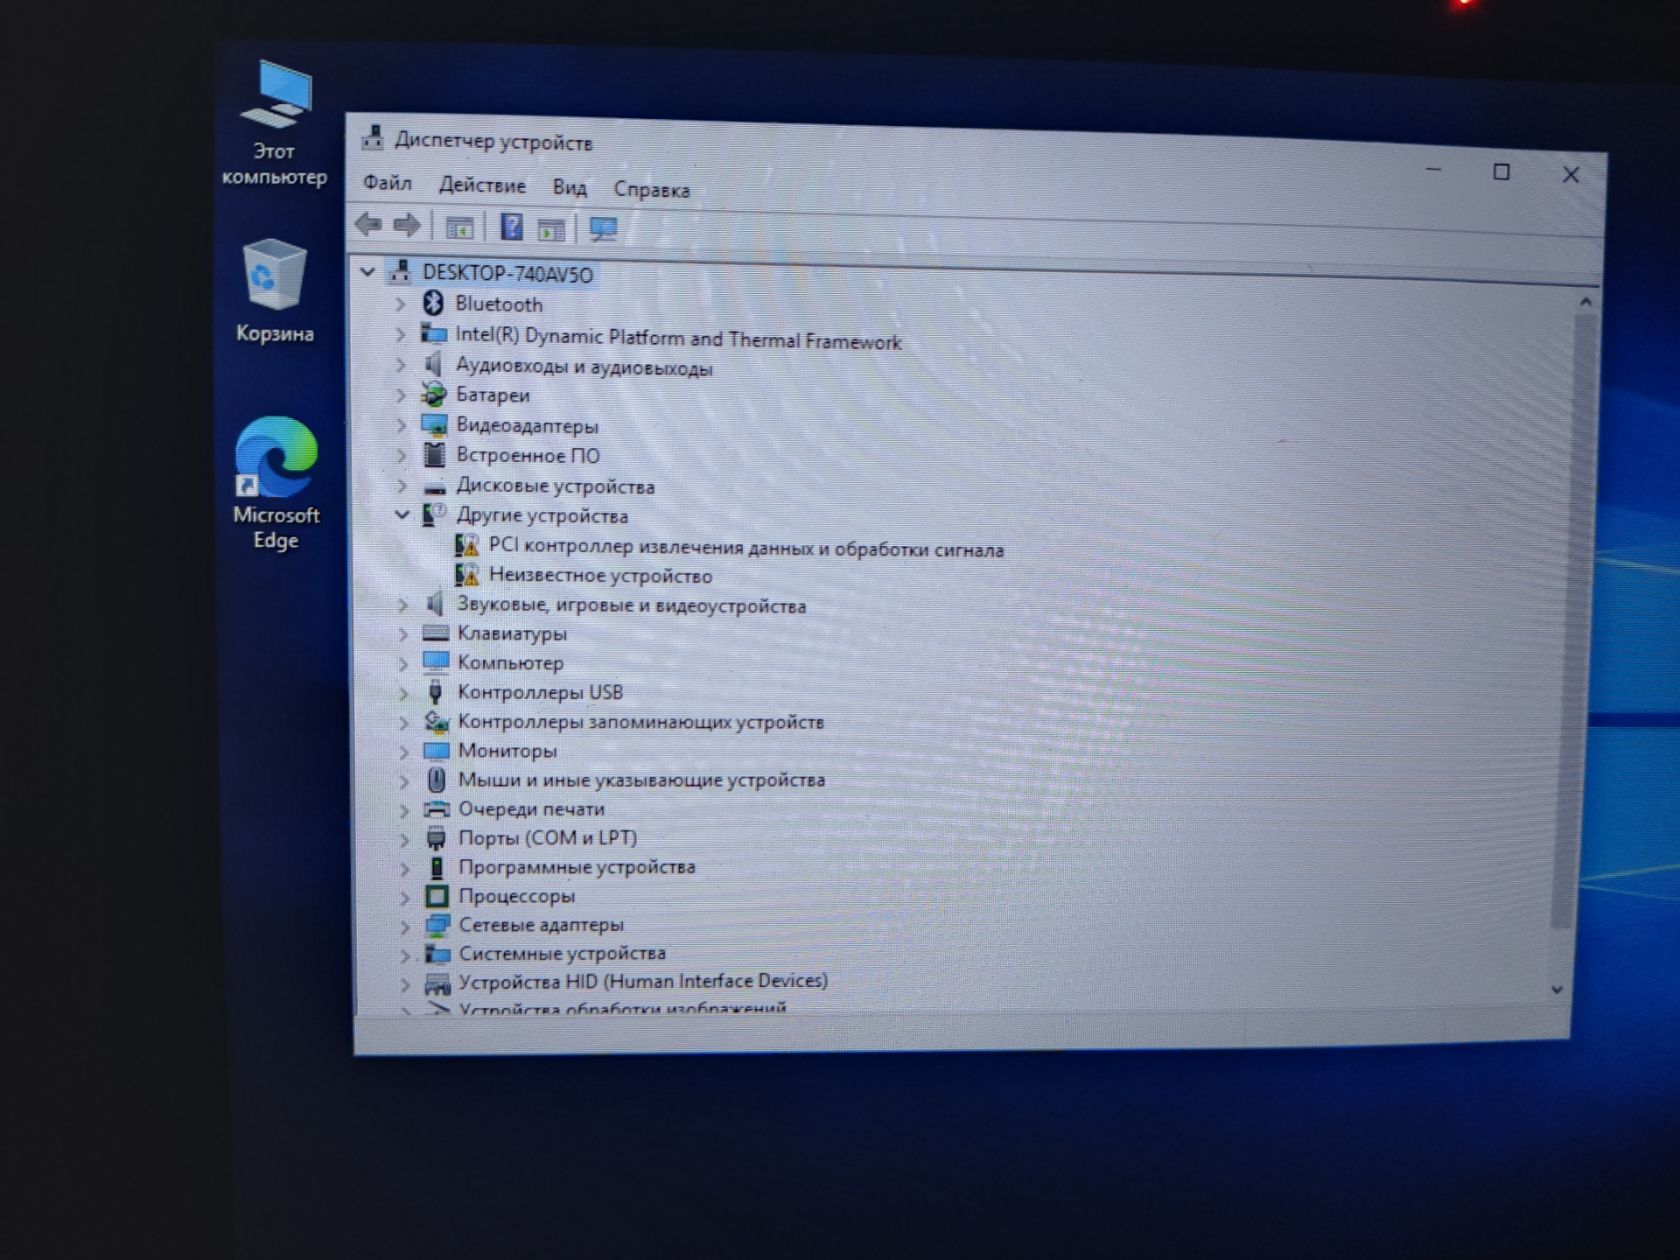The image size is (1680, 1260).
Task: Select Звуковые, игровые и видеоустройства row
Action: tap(631, 605)
